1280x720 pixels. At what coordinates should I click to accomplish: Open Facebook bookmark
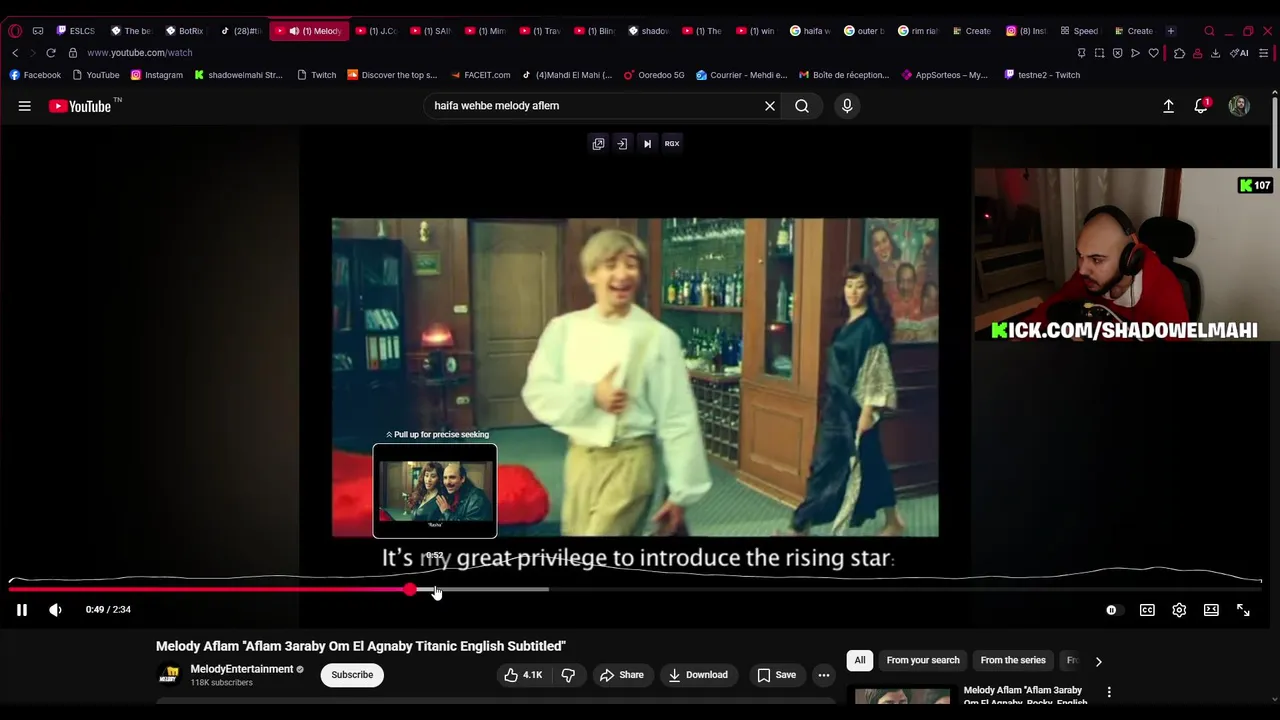(x=35, y=75)
